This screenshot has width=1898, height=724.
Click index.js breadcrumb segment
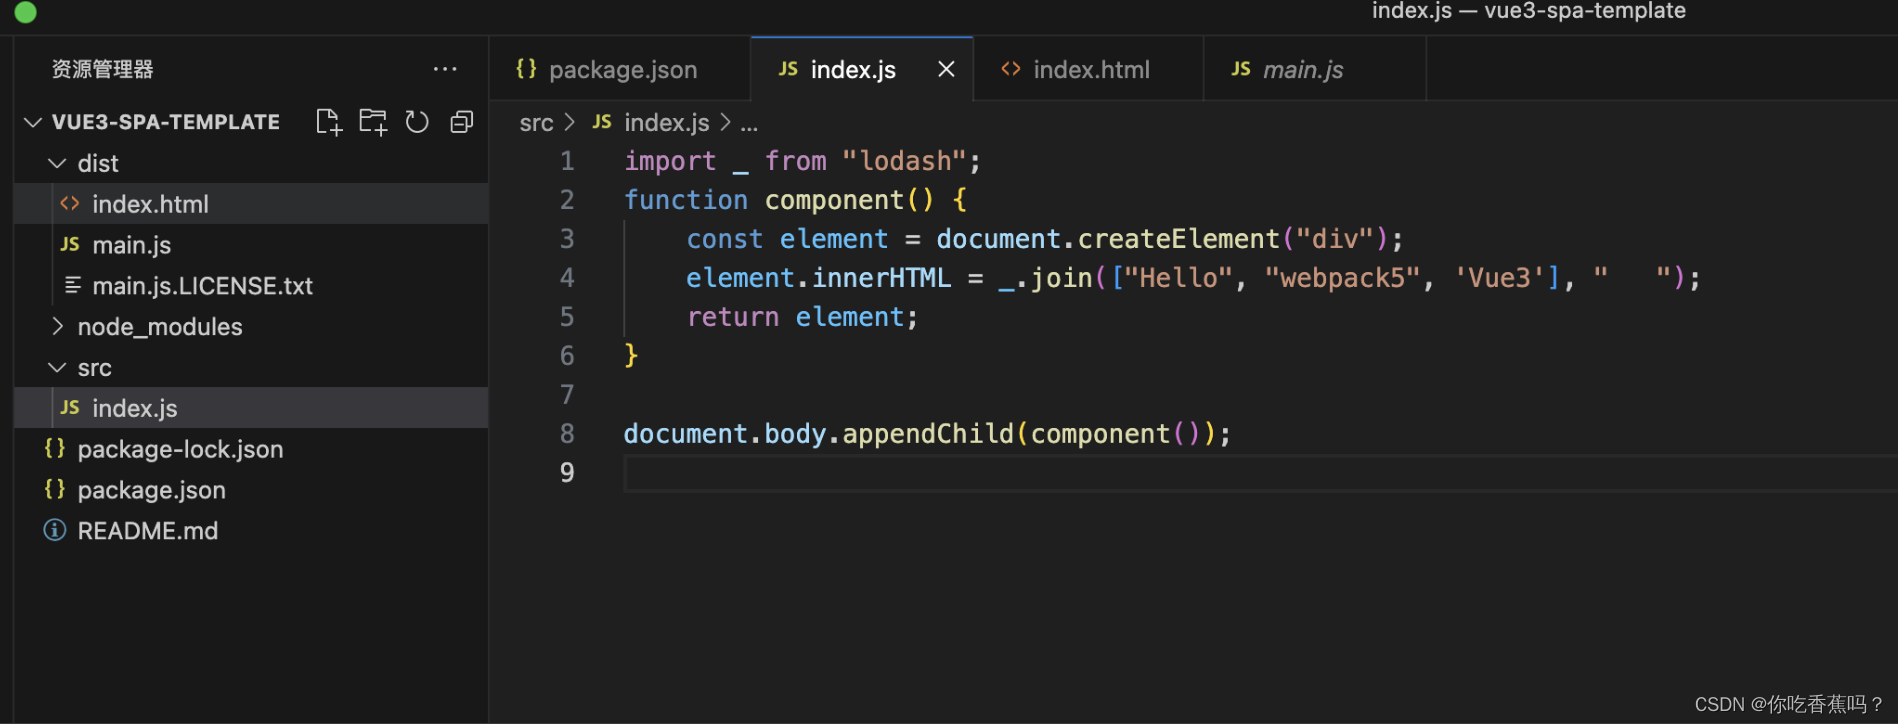(667, 122)
